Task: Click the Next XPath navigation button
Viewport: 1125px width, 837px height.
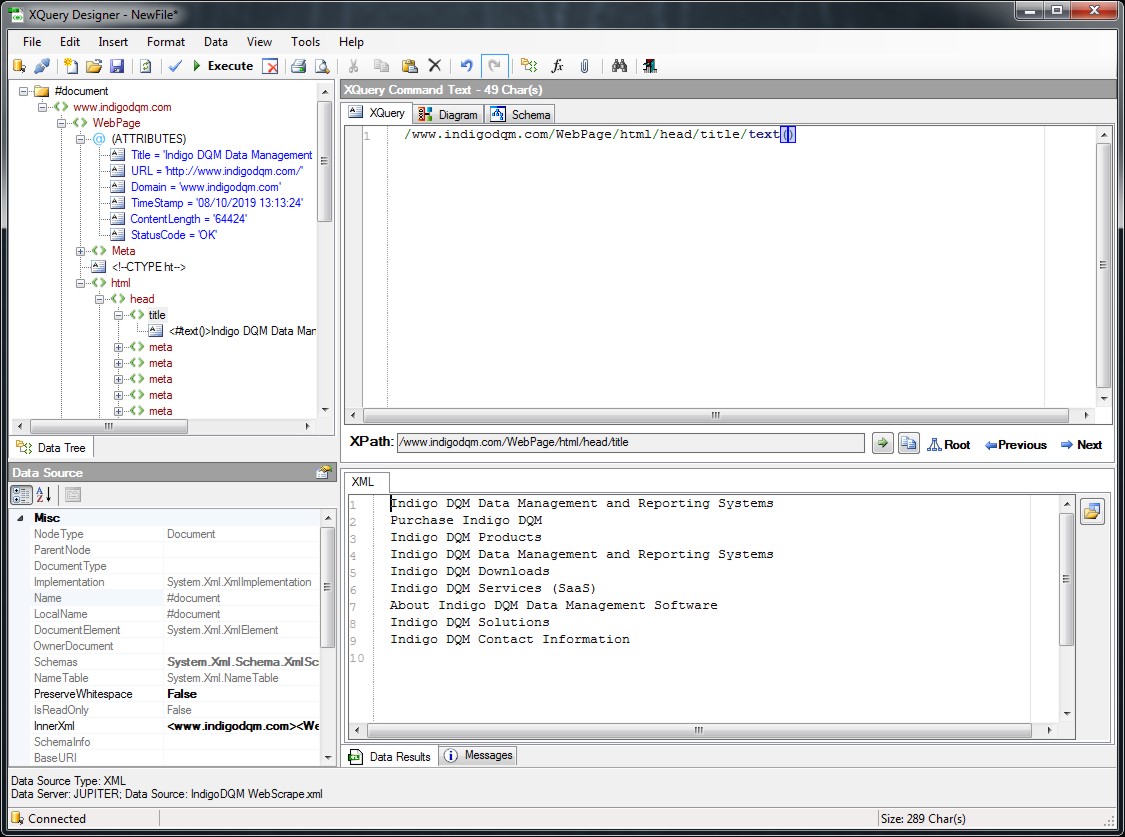Action: point(1081,445)
